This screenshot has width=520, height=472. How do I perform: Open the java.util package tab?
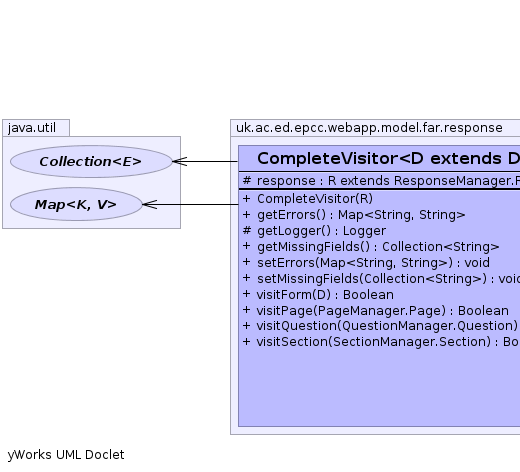coord(36,128)
